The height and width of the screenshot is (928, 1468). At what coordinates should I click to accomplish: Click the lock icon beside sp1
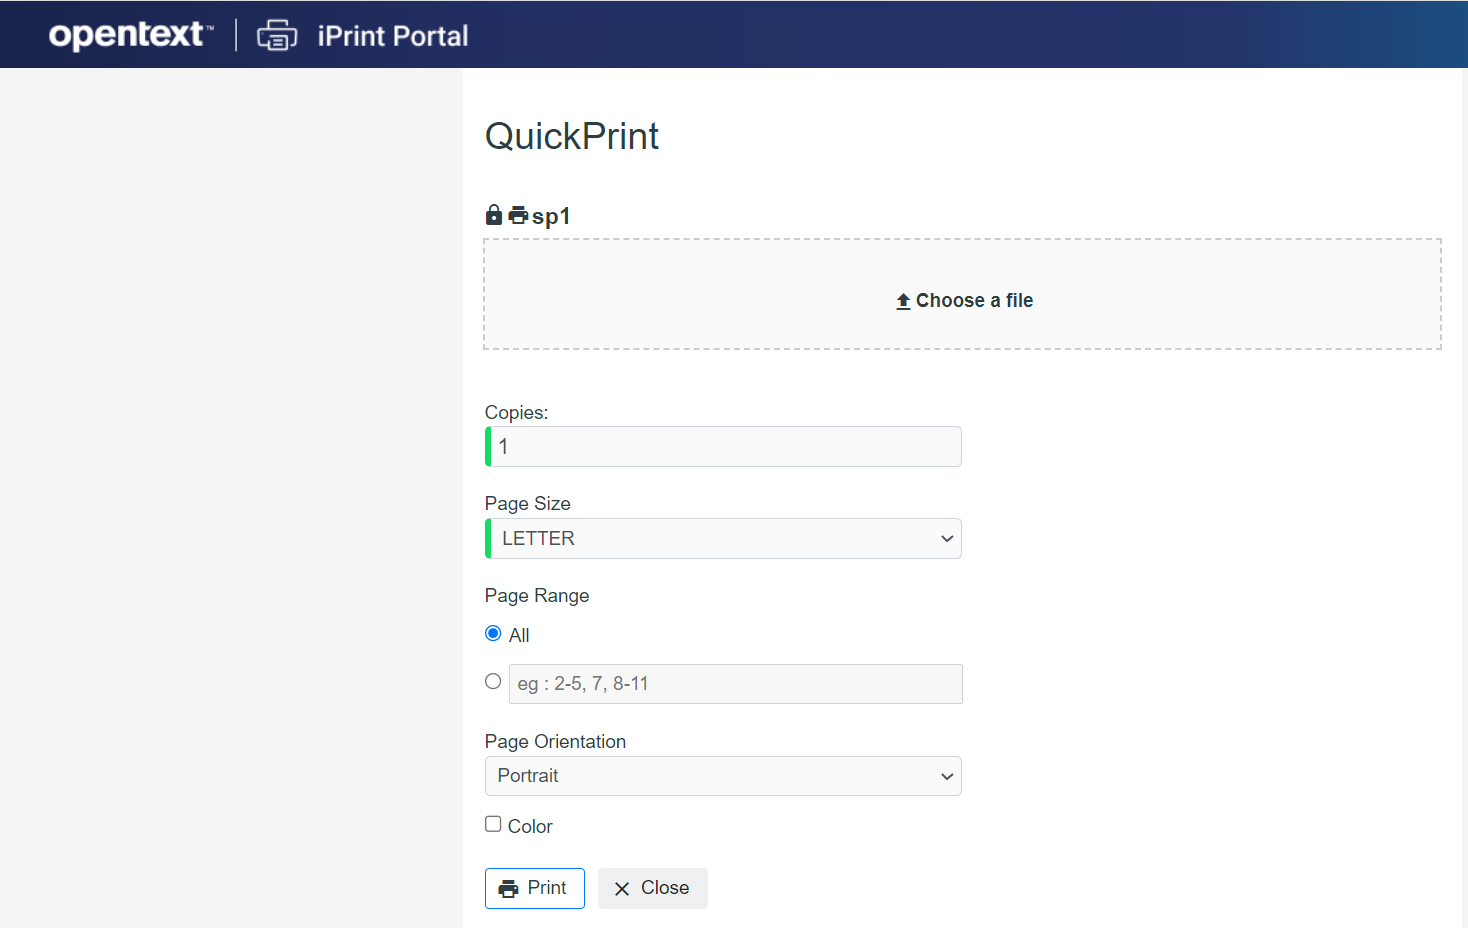494,215
